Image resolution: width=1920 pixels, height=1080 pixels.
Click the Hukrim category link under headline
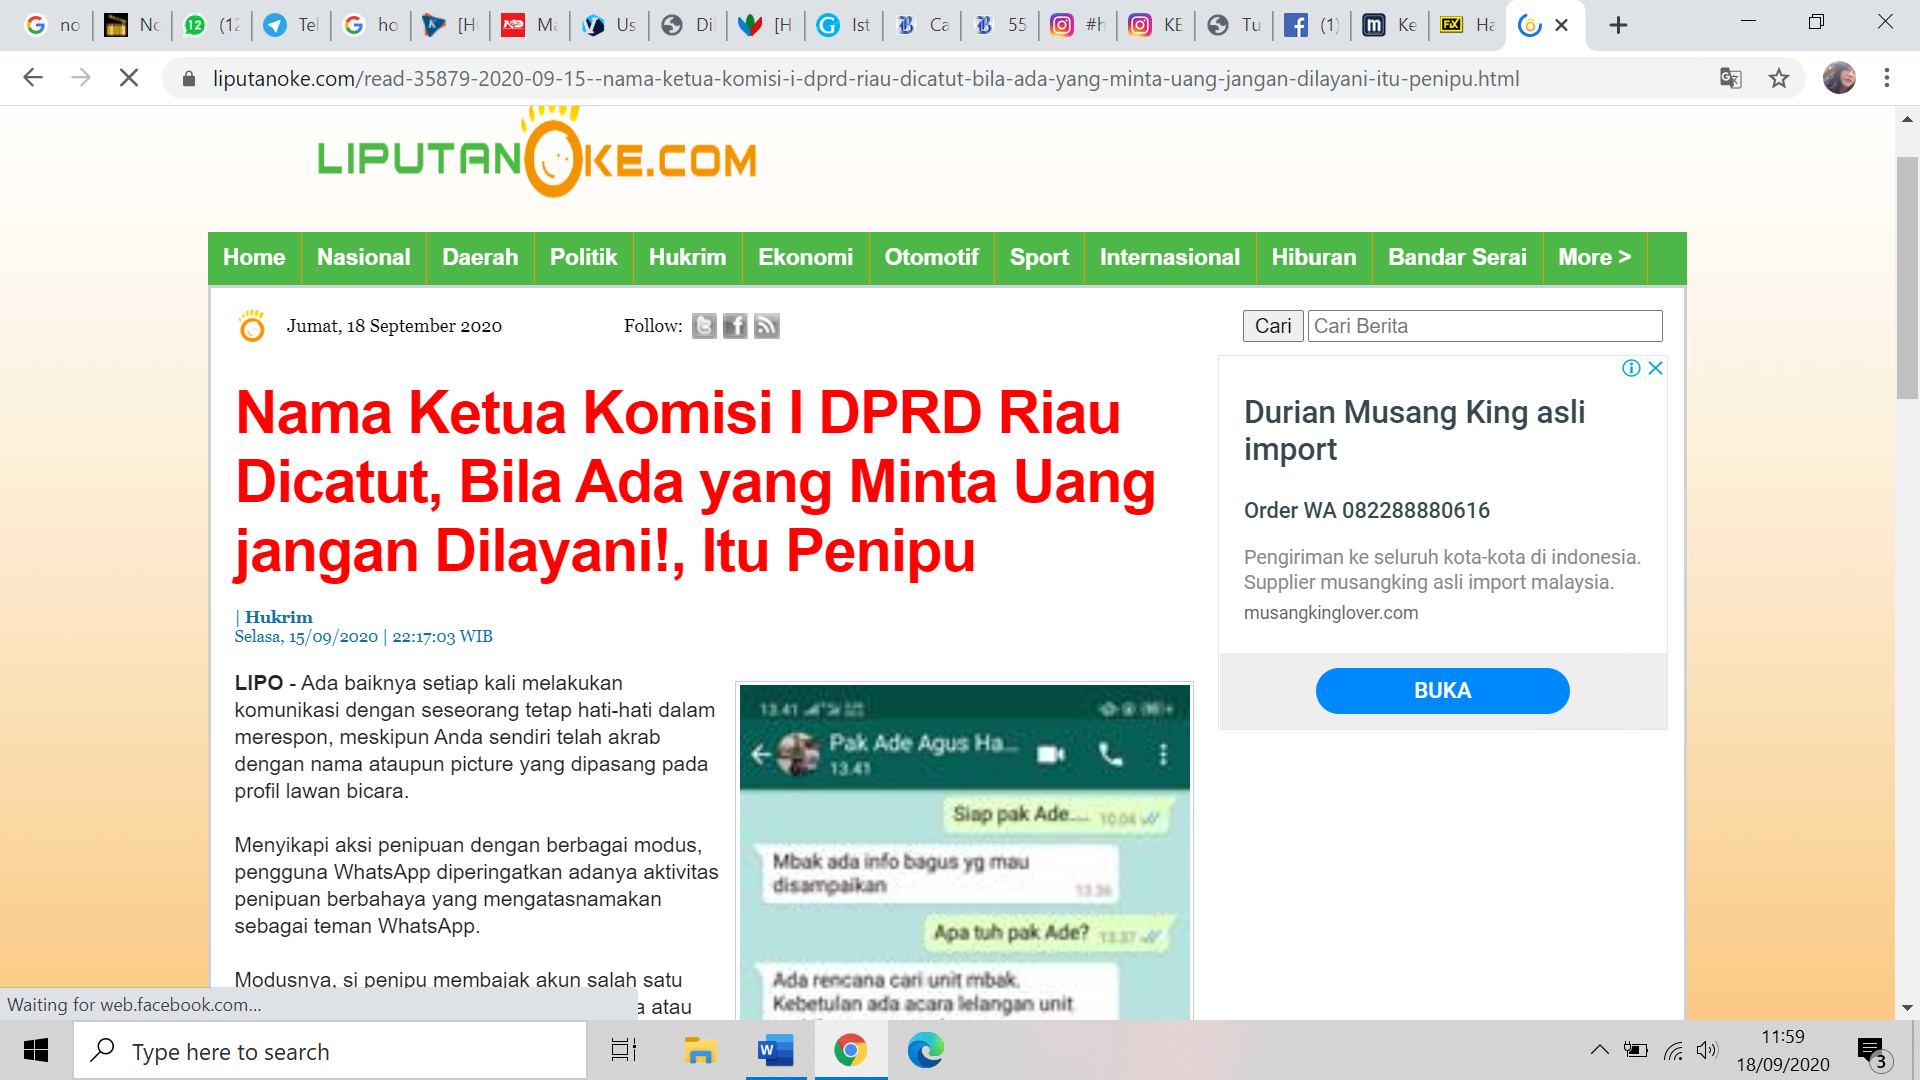click(279, 617)
